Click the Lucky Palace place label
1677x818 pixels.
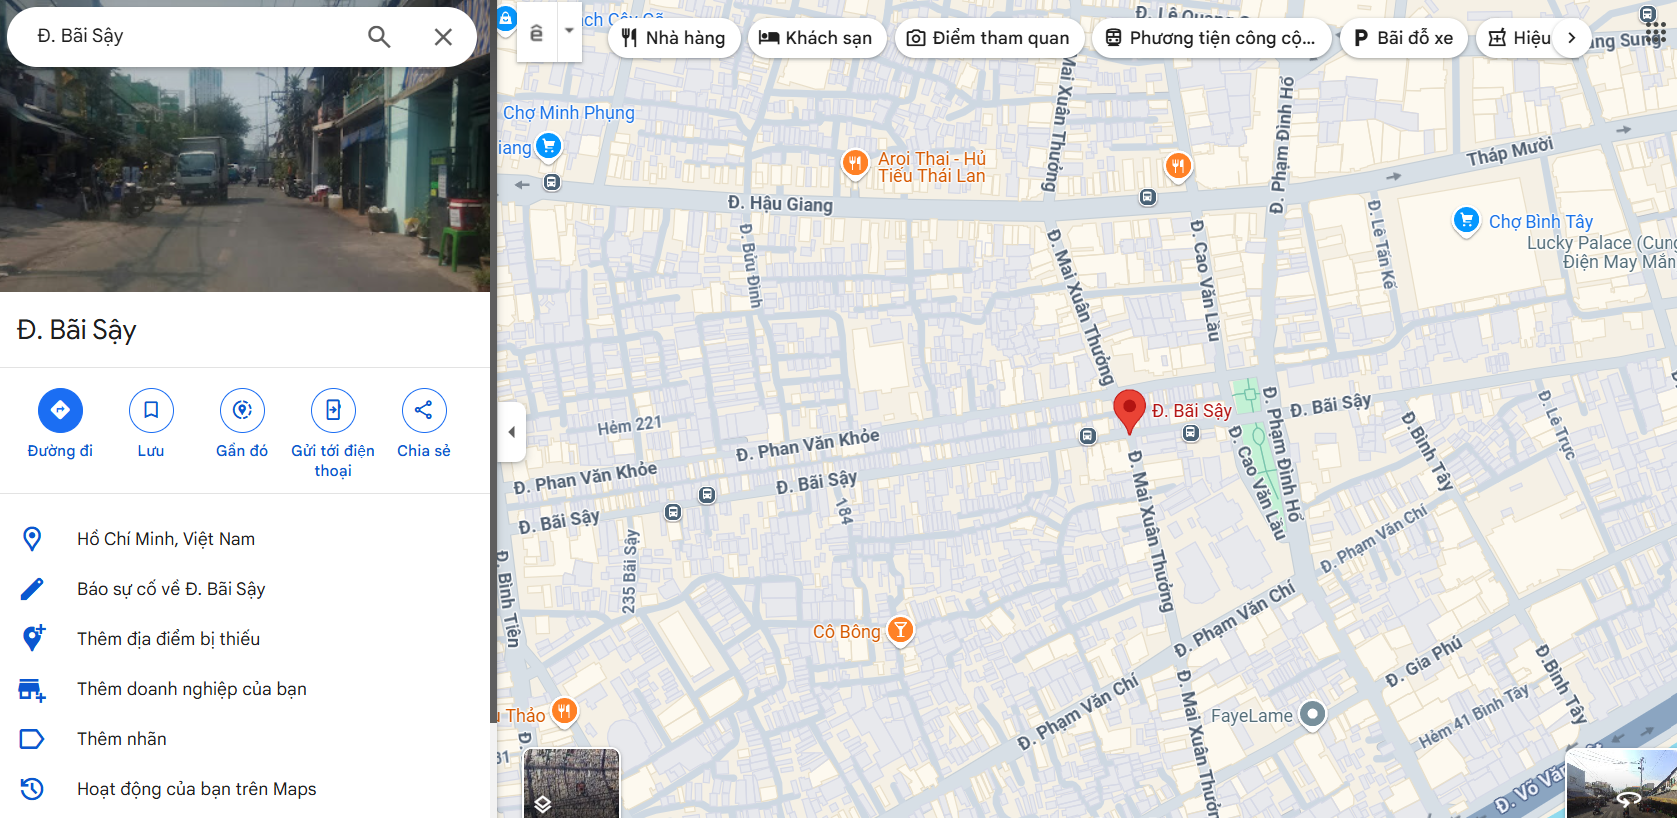(x=1600, y=252)
